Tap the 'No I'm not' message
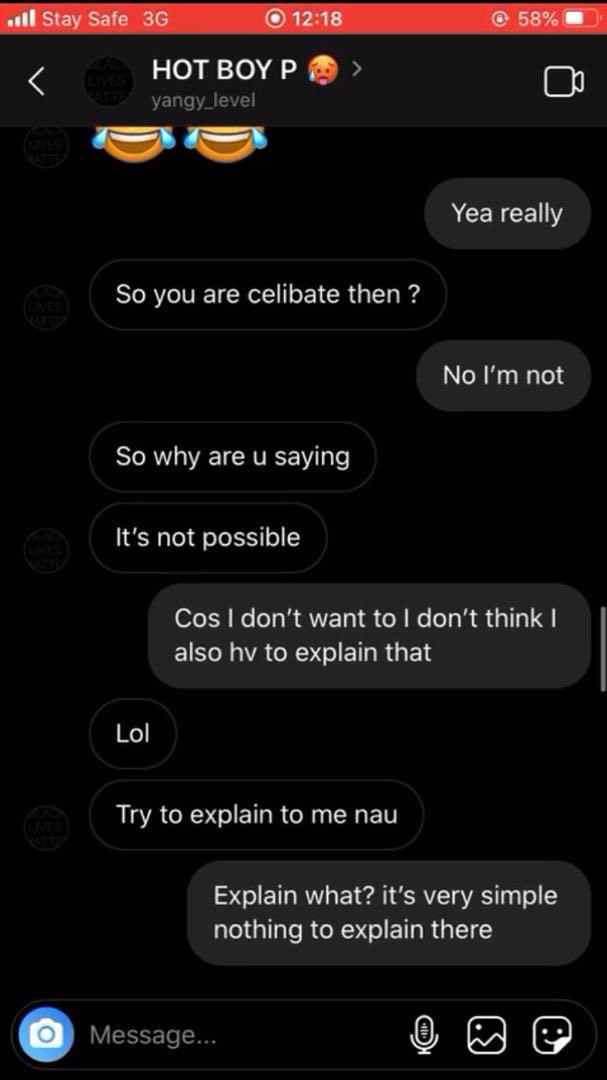The width and height of the screenshot is (607, 1080). pos(503,375)
